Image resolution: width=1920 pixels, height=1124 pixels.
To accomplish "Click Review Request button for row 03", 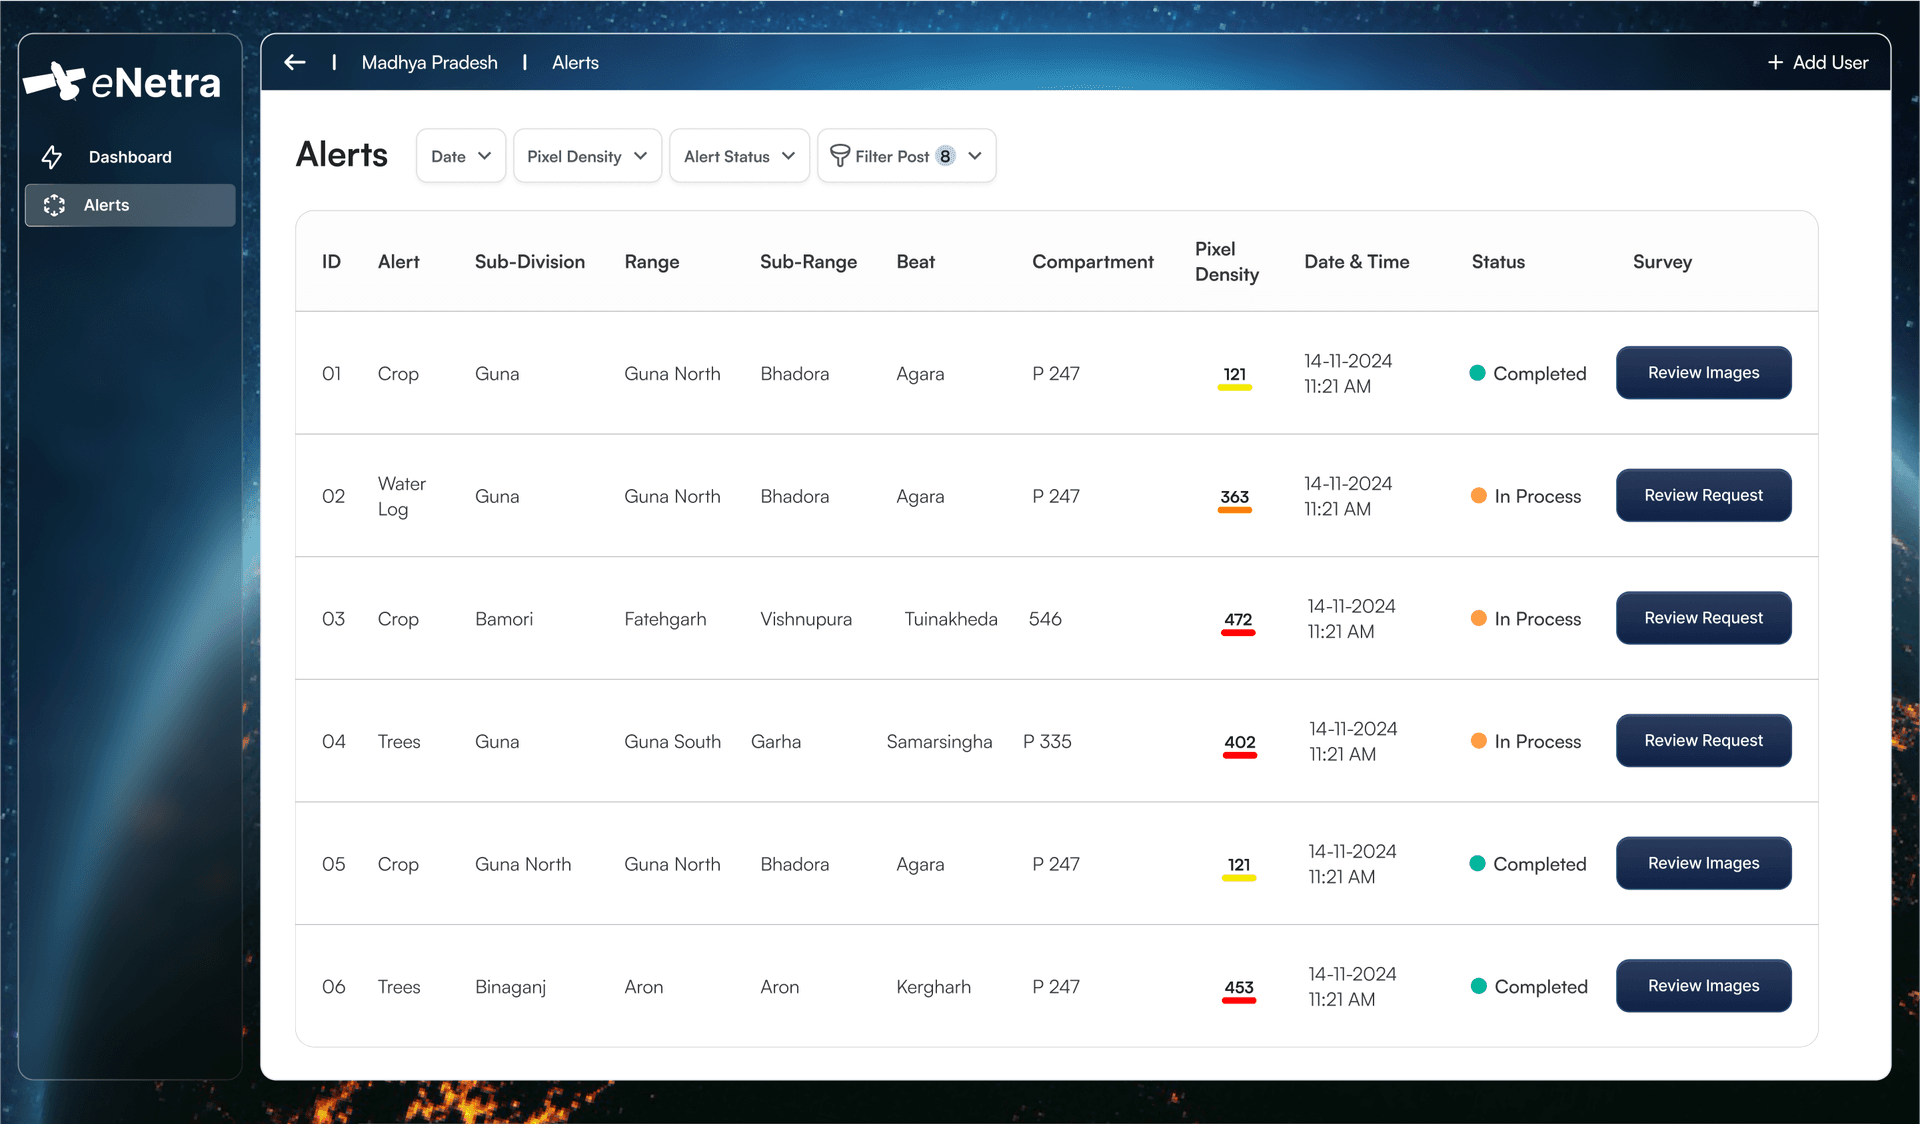I will tap(1703, 618).
